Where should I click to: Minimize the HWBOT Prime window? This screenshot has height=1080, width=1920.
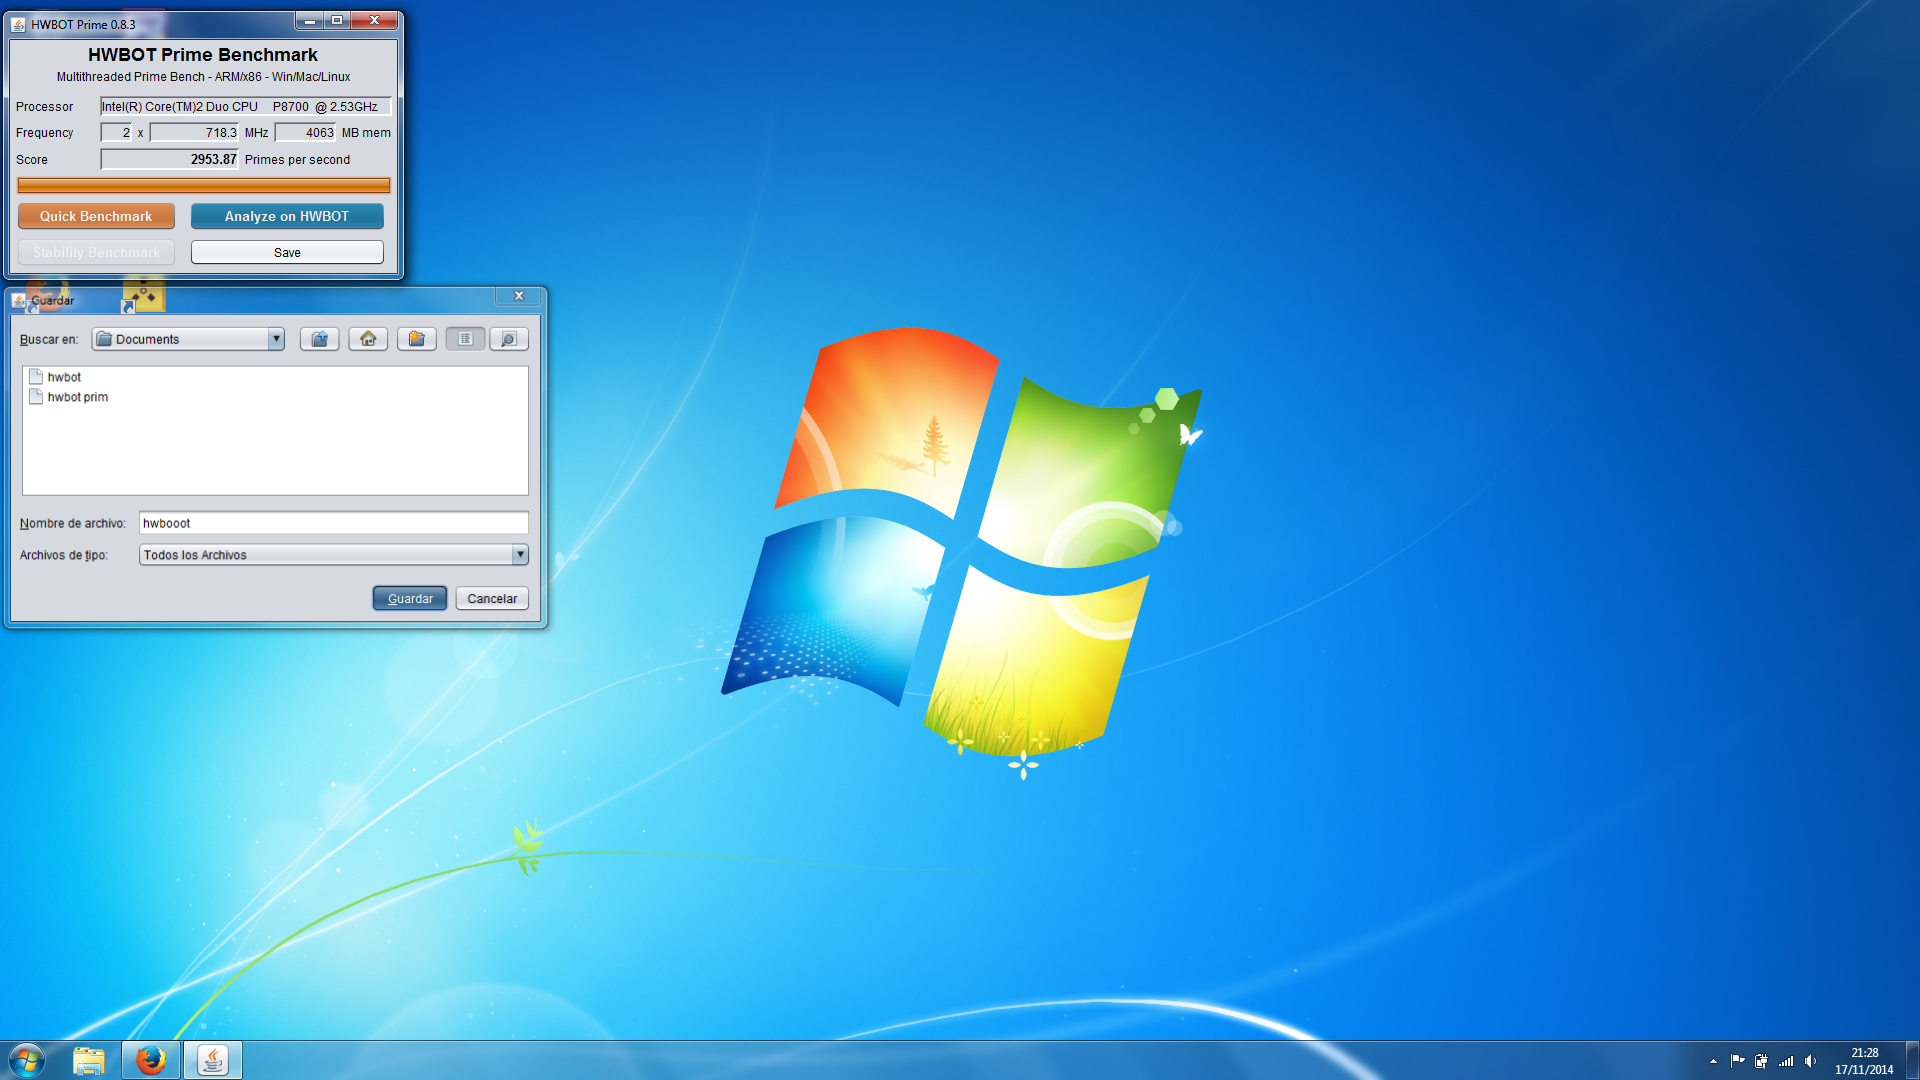pos(309,20)
